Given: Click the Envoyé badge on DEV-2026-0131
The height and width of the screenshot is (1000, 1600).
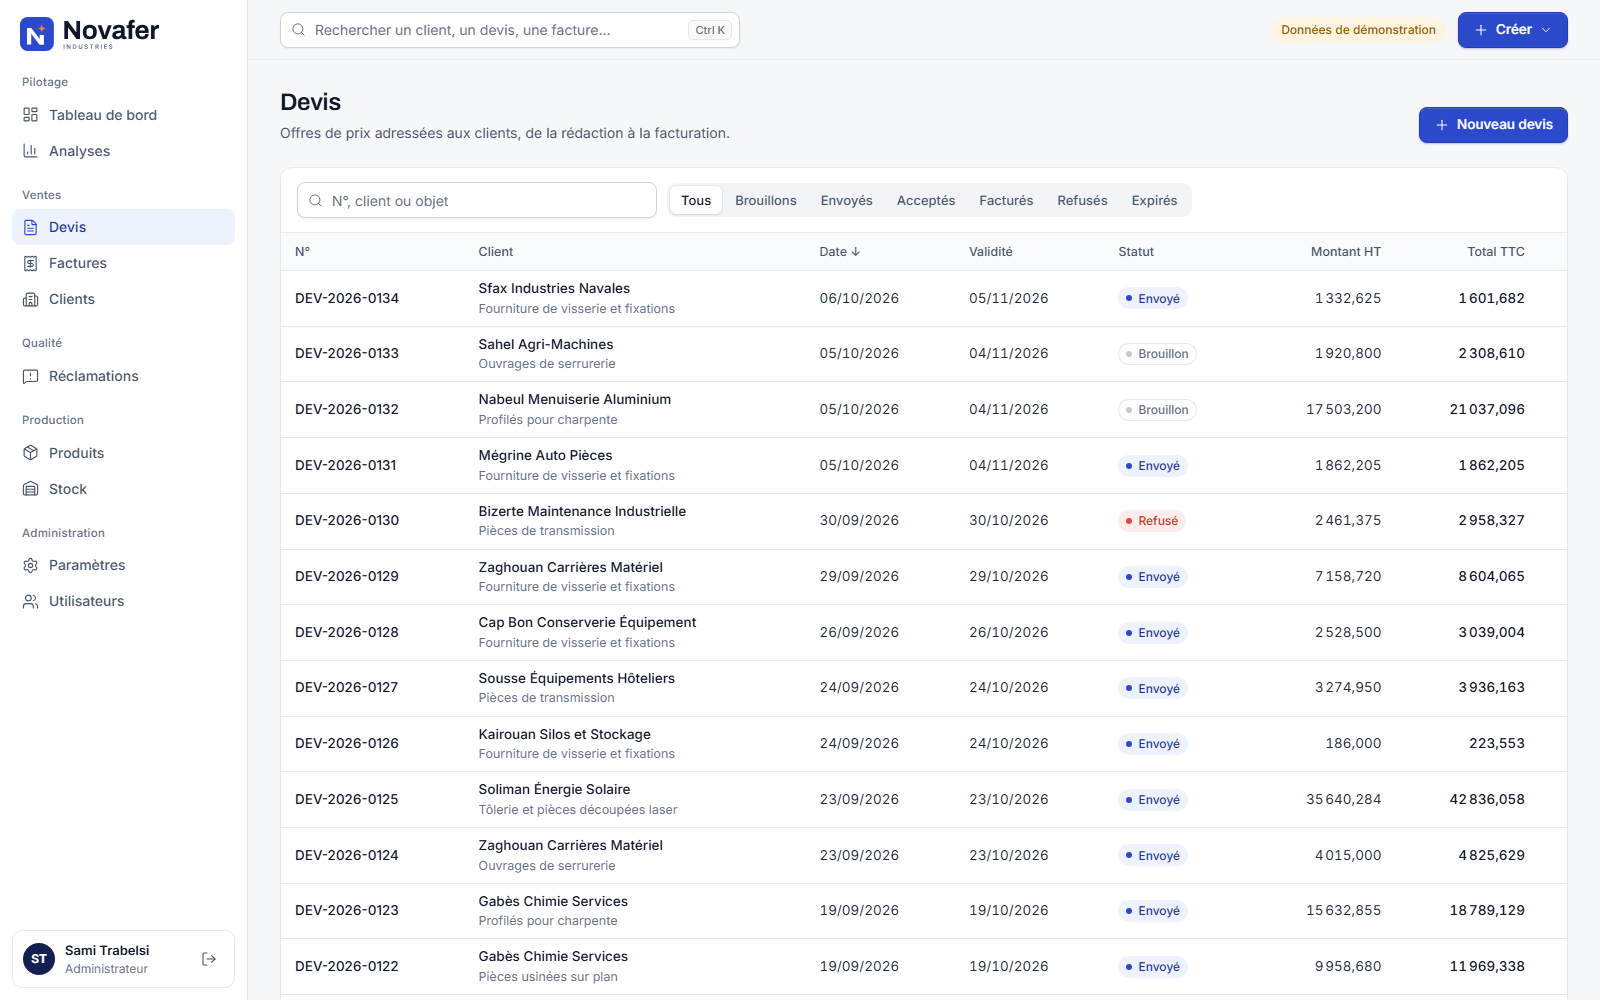Looking at the screenshot, I should (x=1153, y=466).
